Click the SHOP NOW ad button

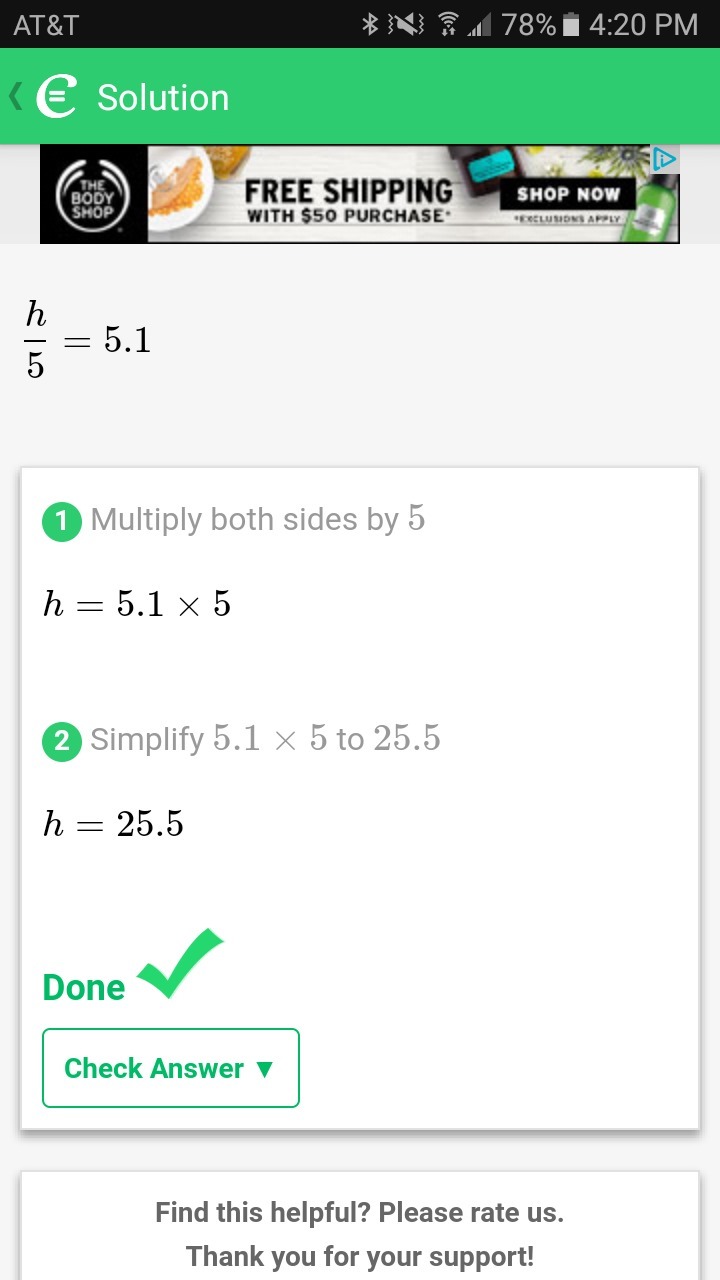point(568,194)
